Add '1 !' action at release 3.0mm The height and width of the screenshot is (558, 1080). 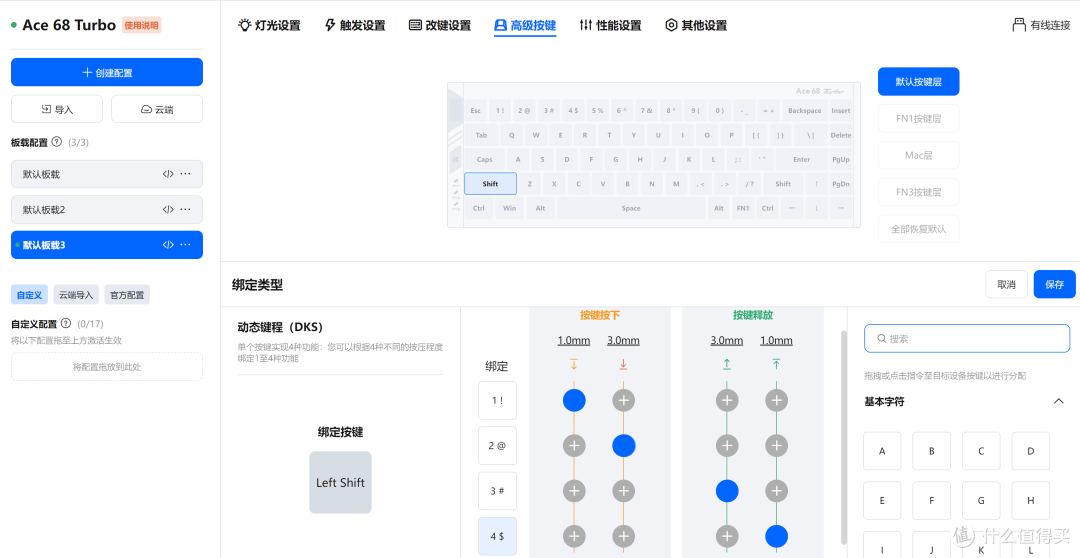(727, 400)
